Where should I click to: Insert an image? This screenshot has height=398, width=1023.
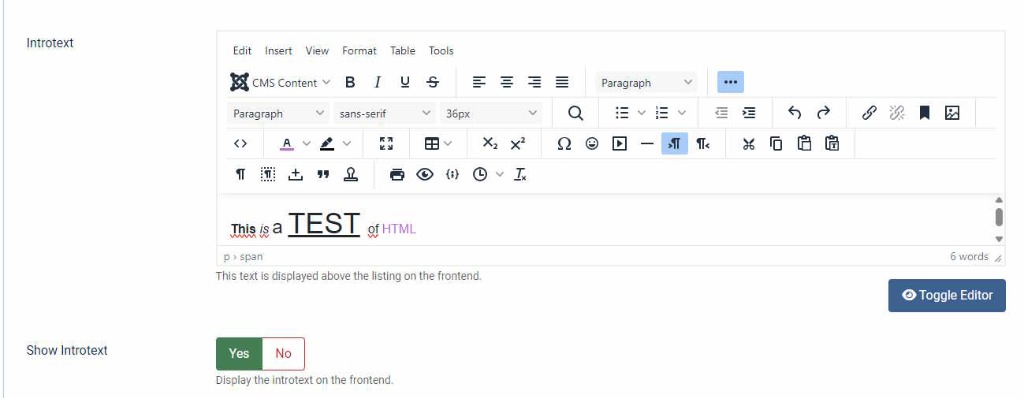pos(952,113)
